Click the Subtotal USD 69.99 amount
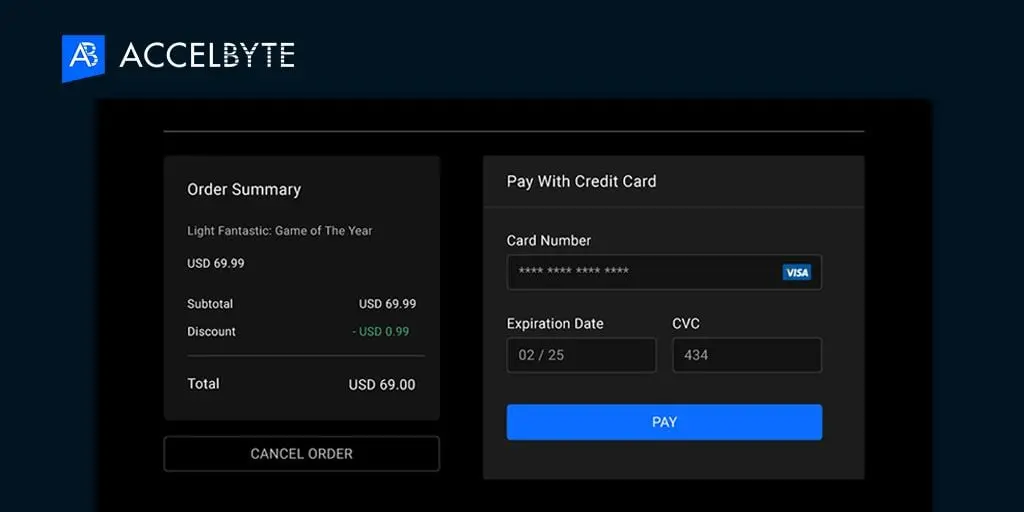 click(x=387, y=304)
